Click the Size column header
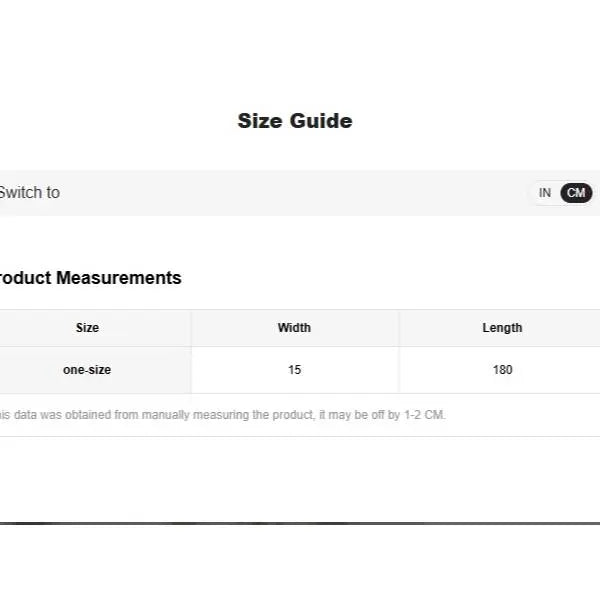 87,328
